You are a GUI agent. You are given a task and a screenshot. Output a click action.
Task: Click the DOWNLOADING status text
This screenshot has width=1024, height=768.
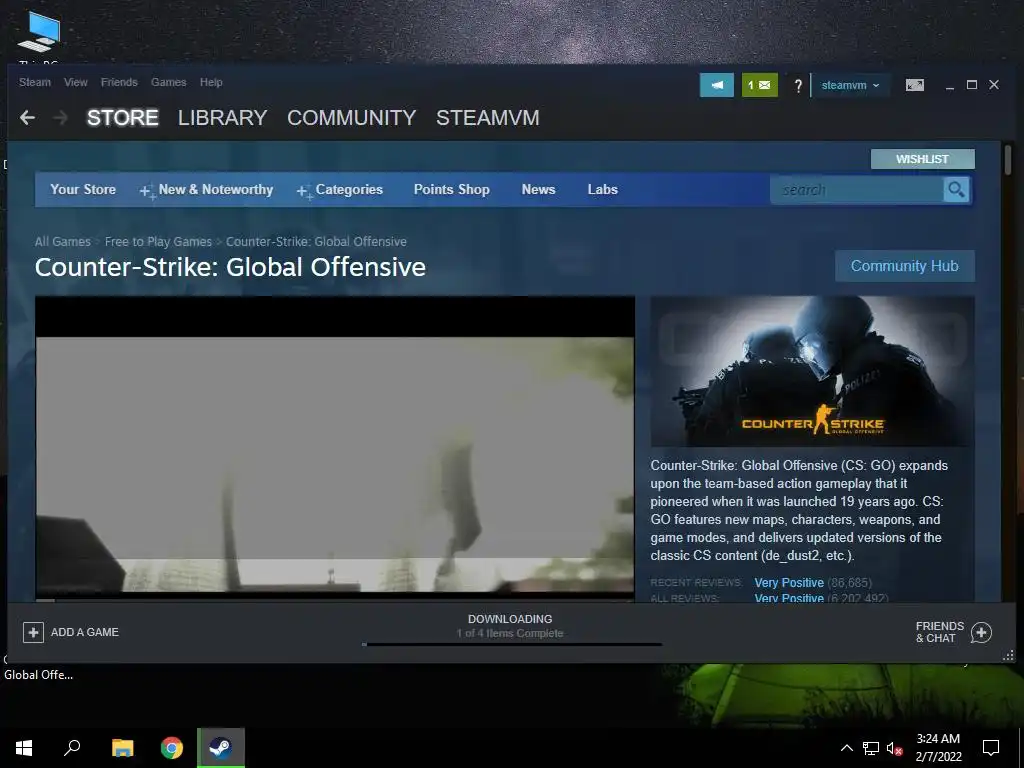pos(510,618)
